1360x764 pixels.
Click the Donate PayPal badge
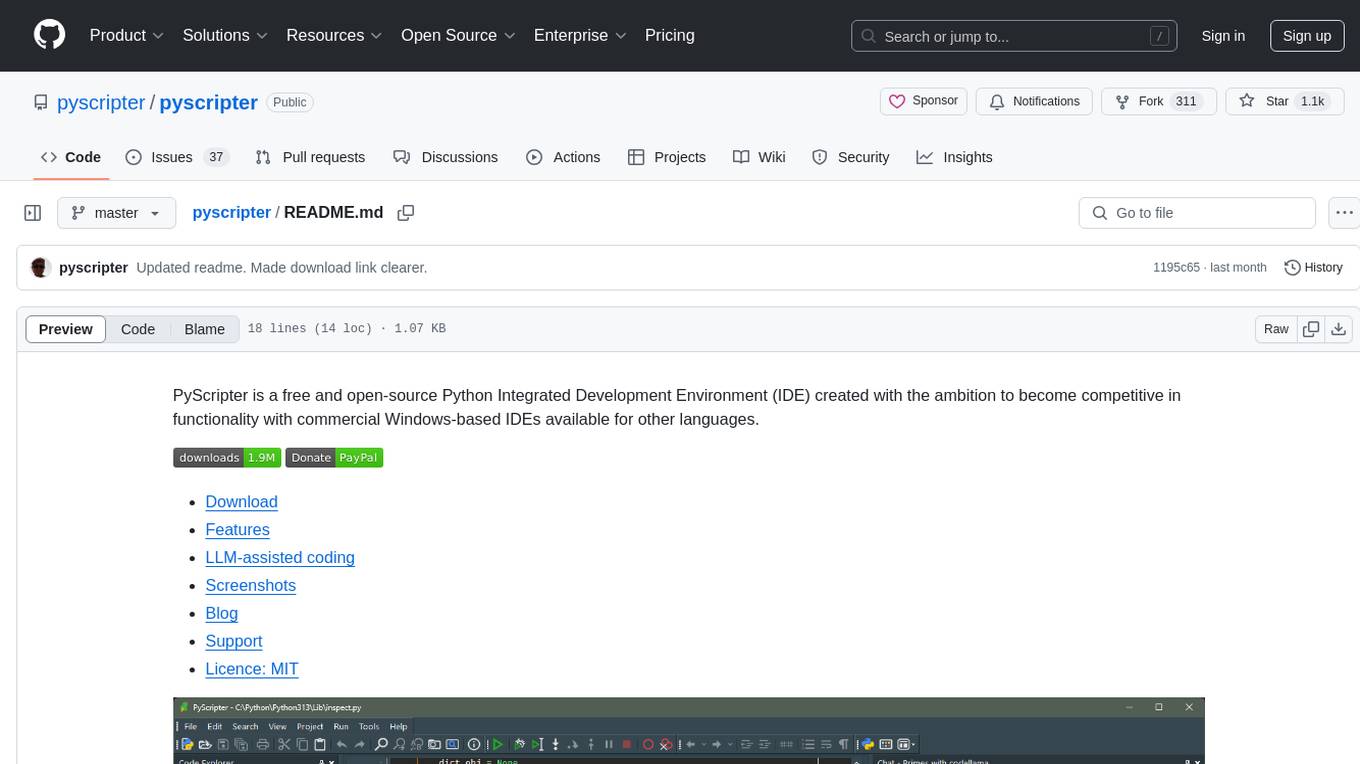tap(334, 457)
